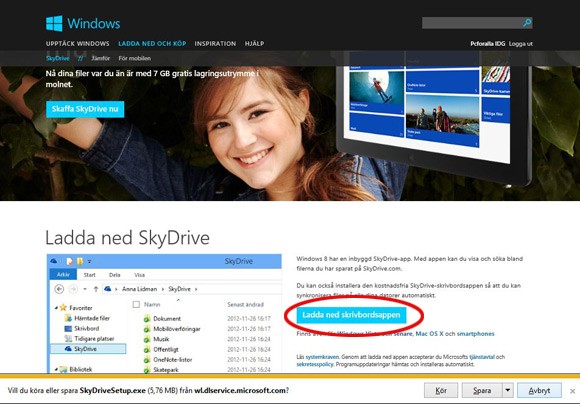Click SkyDrive in the address breadcrumb

179,289
